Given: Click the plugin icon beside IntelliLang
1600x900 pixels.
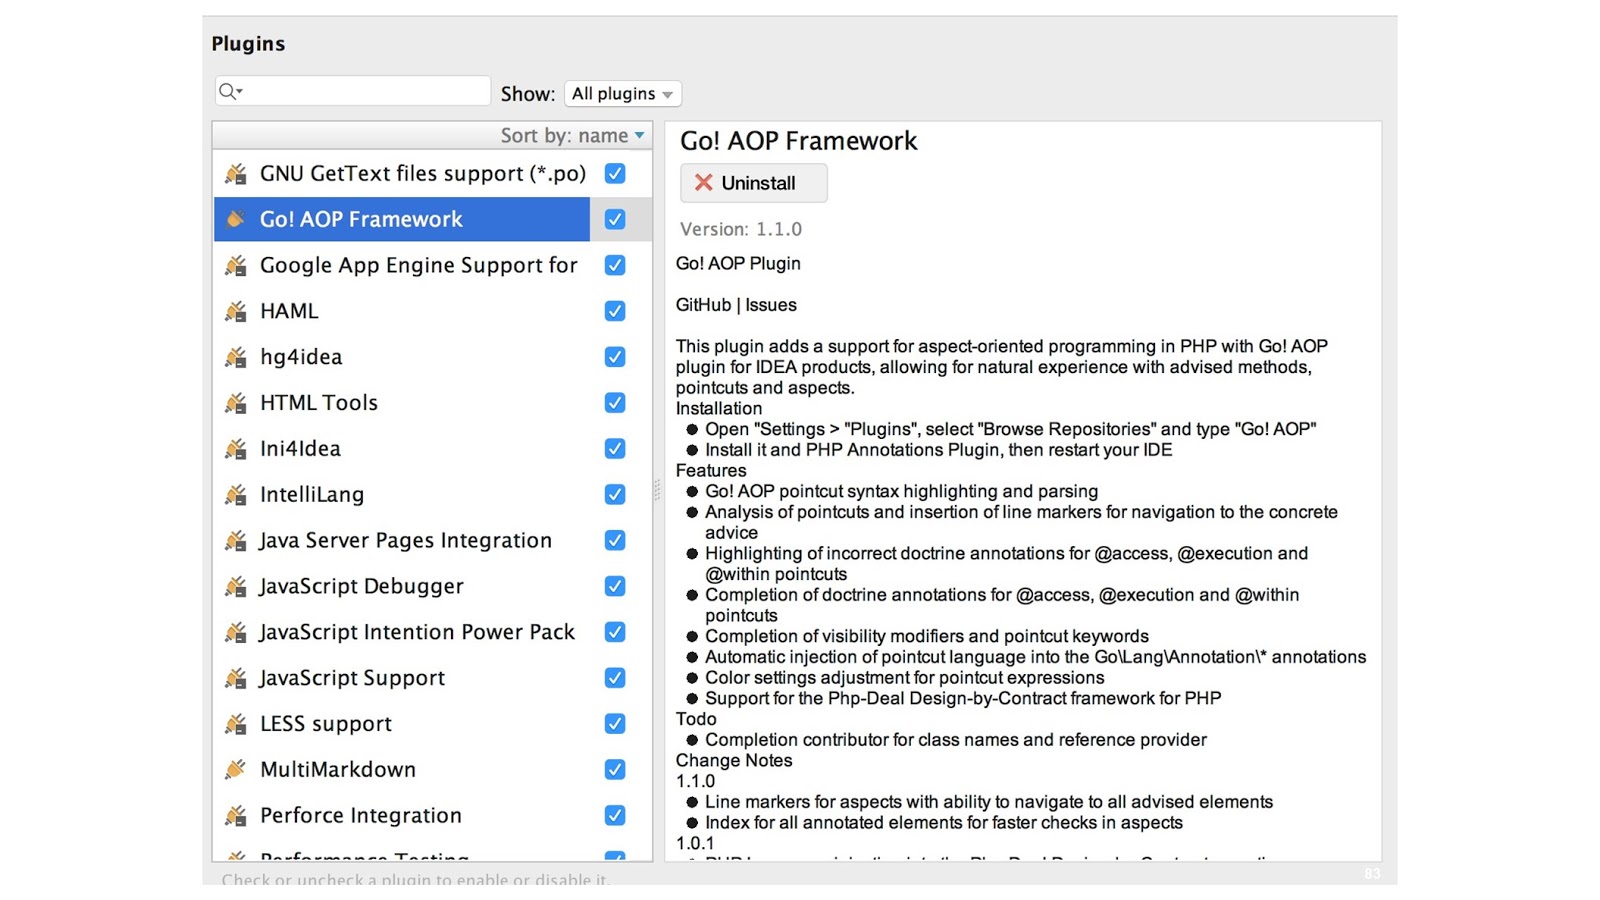Looking at the screenshot, I should point(236,495).
